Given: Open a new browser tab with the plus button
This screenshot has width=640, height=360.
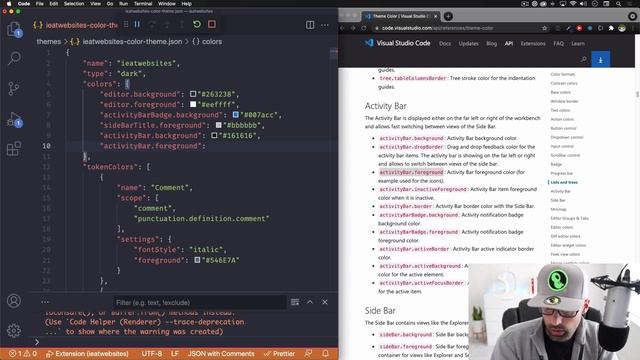Looking at the screenshot, I should point(448,16).
